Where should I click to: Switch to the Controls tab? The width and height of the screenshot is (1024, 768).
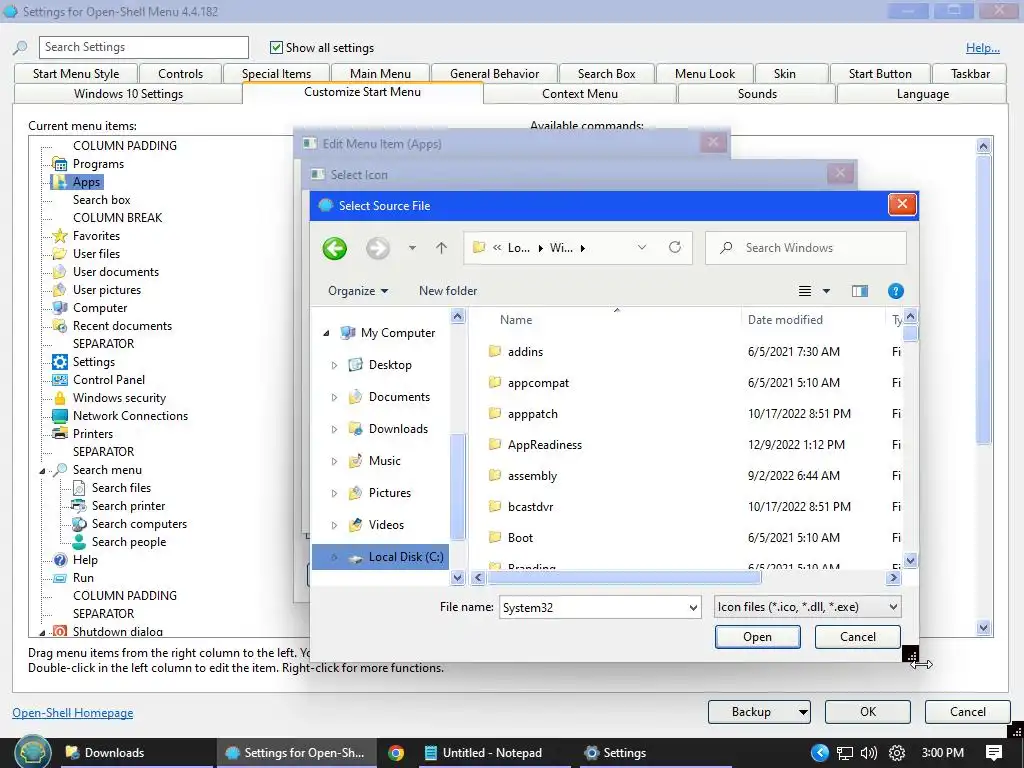coord(180,74)
